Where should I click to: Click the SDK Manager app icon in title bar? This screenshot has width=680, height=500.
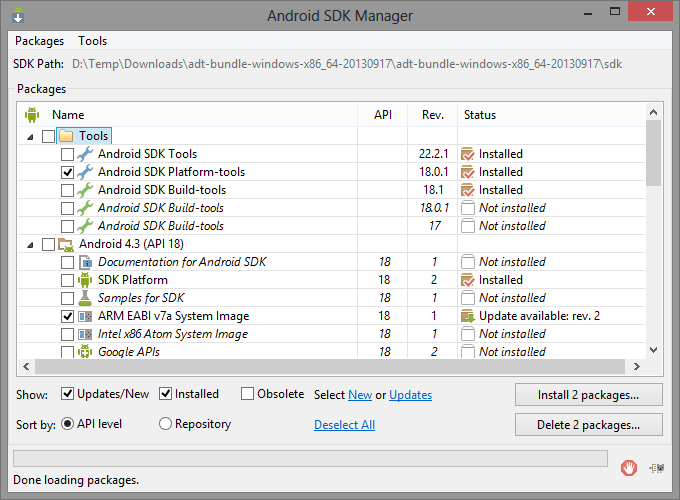pyautogui.click(x=18, y=15)
